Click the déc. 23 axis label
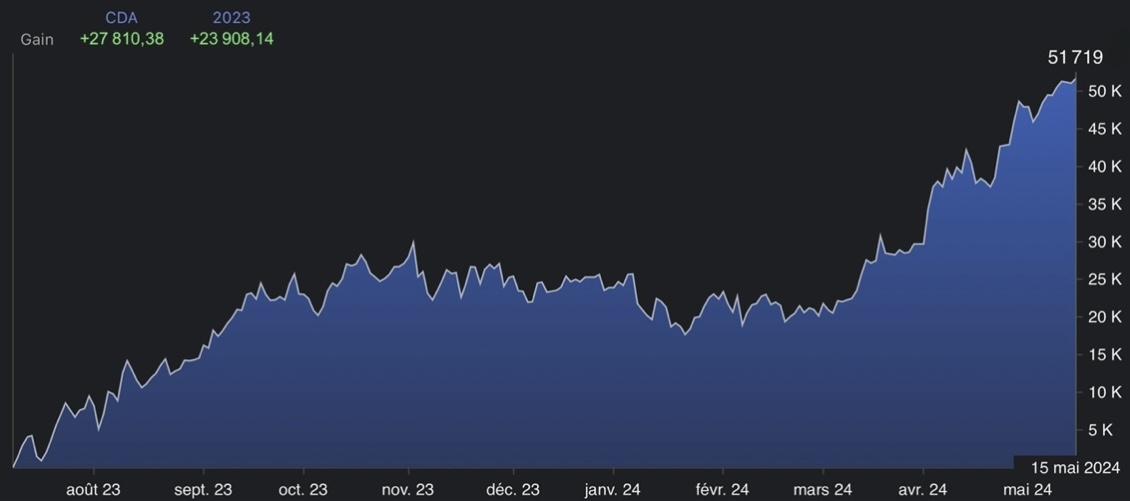Viewport: 1130px width, 501px height. 512,490
